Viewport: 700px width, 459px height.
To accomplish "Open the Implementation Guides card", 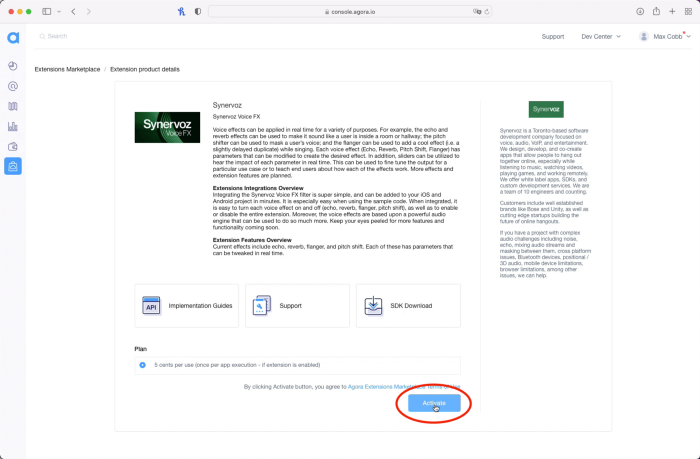I will pyautogui.click(x=187, y=306).
